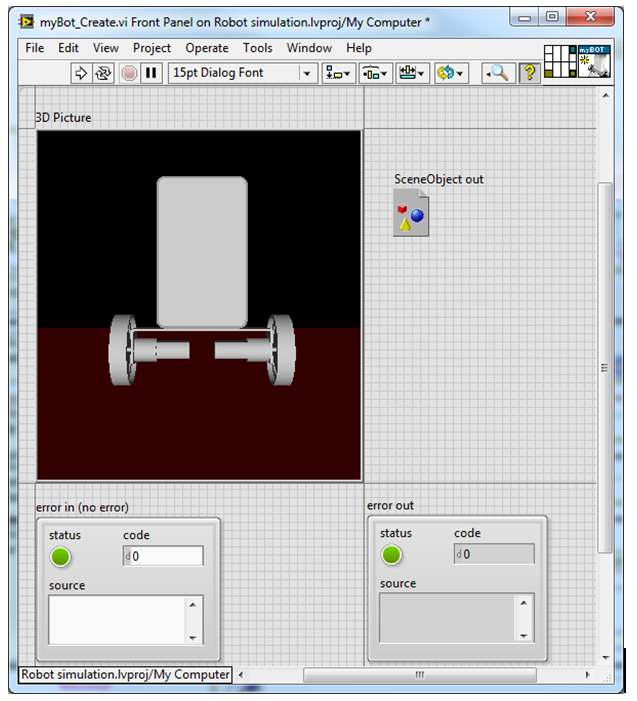The height and width of the screenshot is (701, 637).
Task: Open the File menu
Action: pos(35,48)
